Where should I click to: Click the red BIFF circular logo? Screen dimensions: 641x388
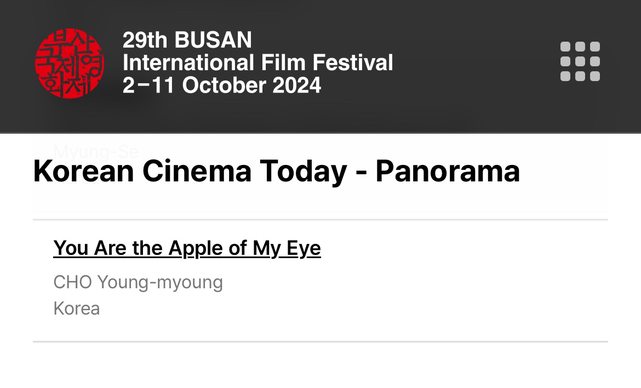[x=69, y=63]
